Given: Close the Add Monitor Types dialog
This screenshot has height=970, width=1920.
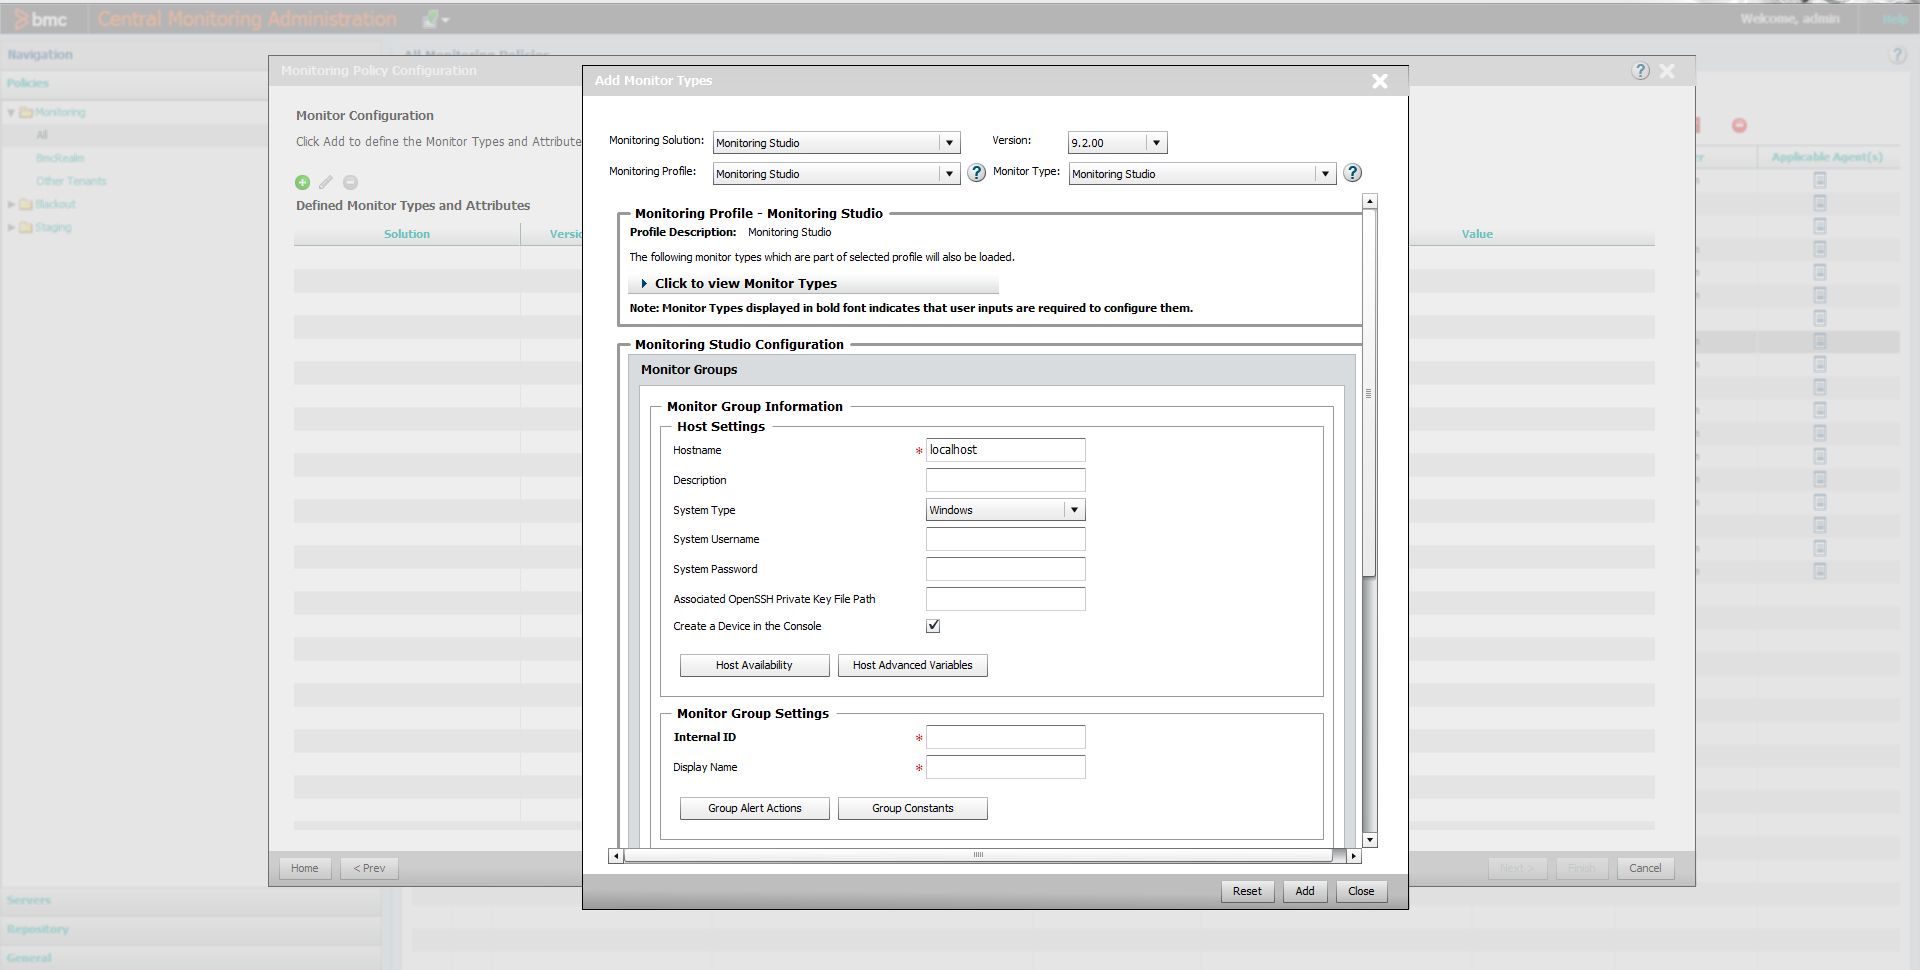Looking at the screenshot, I should pyautogui.click(x=1380, y=81).
